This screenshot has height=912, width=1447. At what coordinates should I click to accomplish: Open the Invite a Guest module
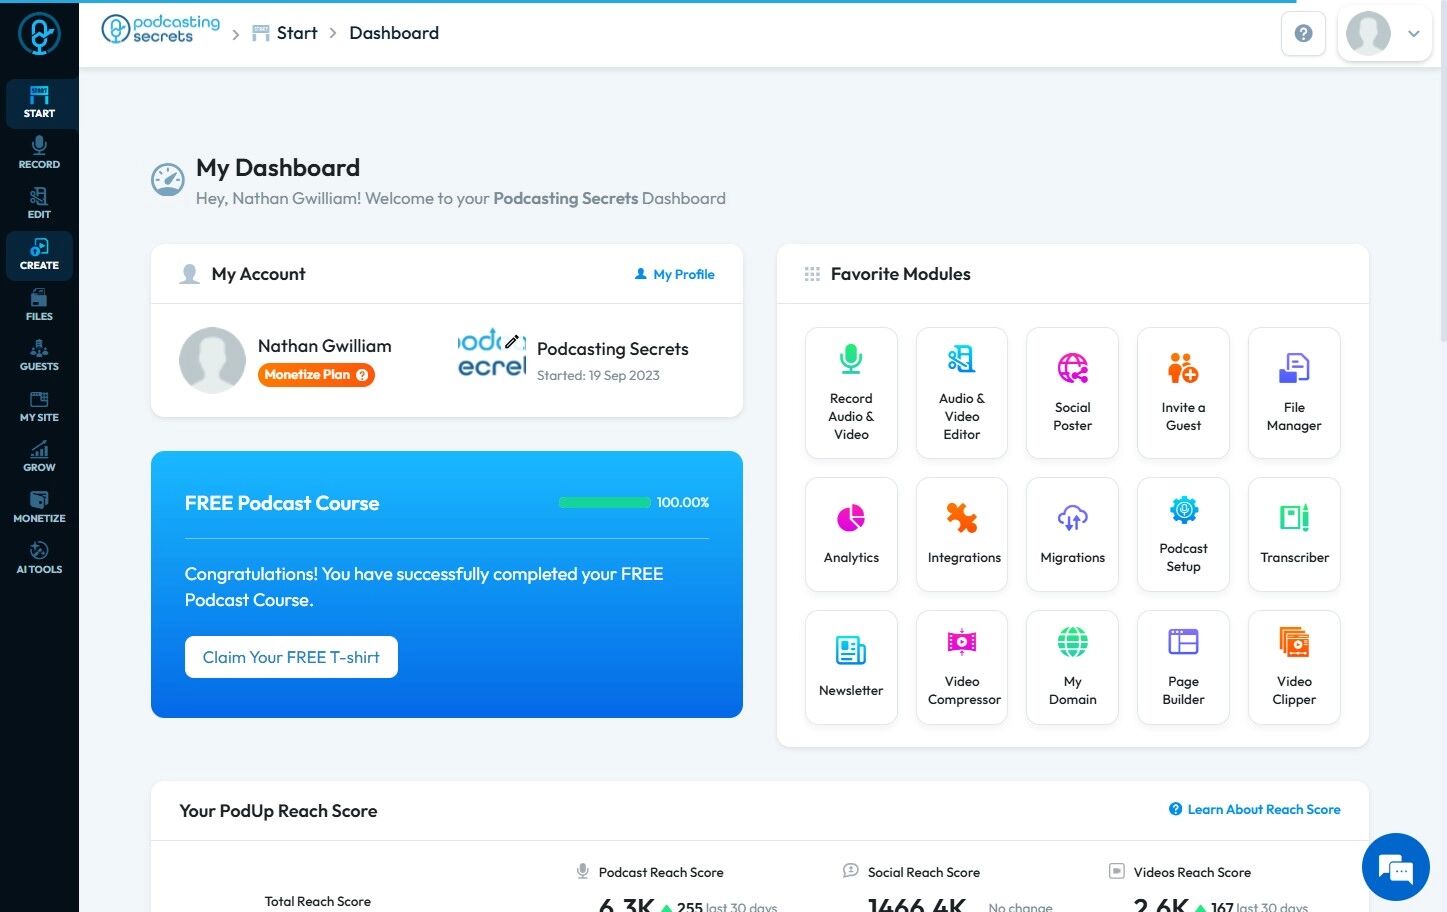click(1183, 393)
